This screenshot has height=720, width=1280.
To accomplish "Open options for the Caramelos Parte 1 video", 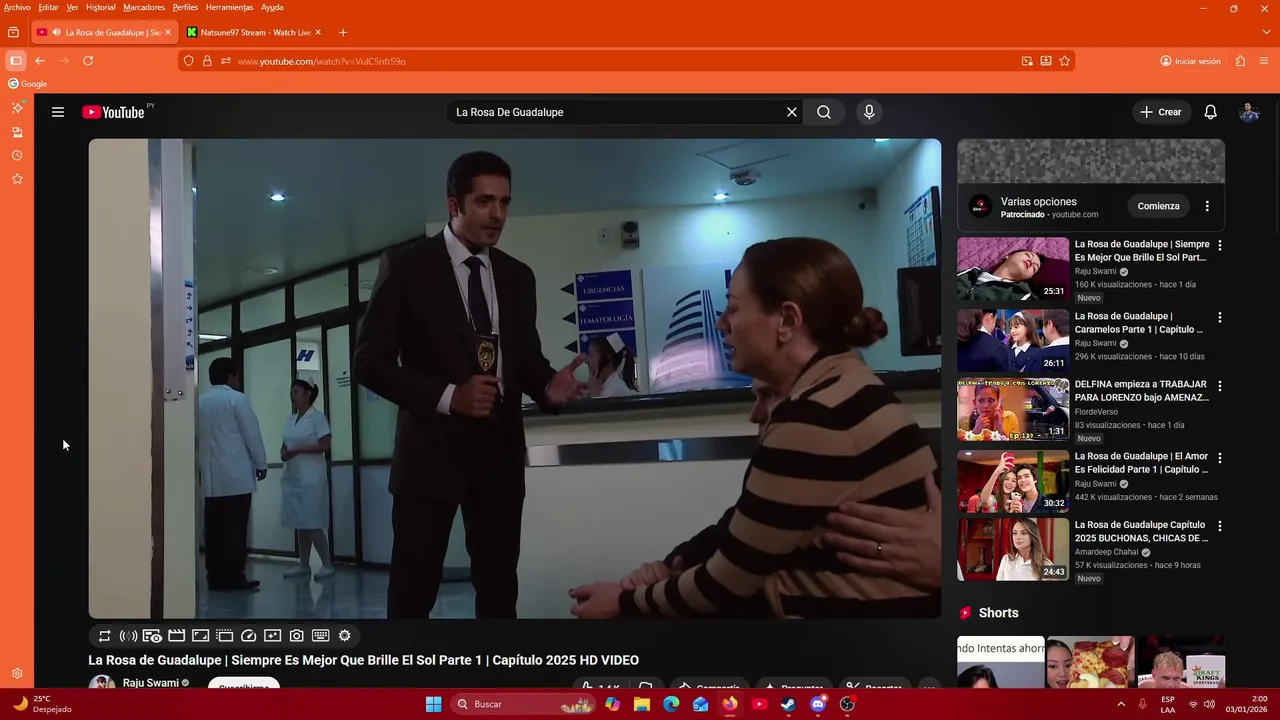I will tap(1219, 317).
